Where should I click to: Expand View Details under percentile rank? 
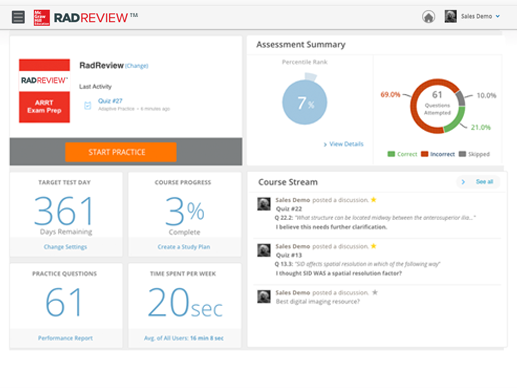343,144
